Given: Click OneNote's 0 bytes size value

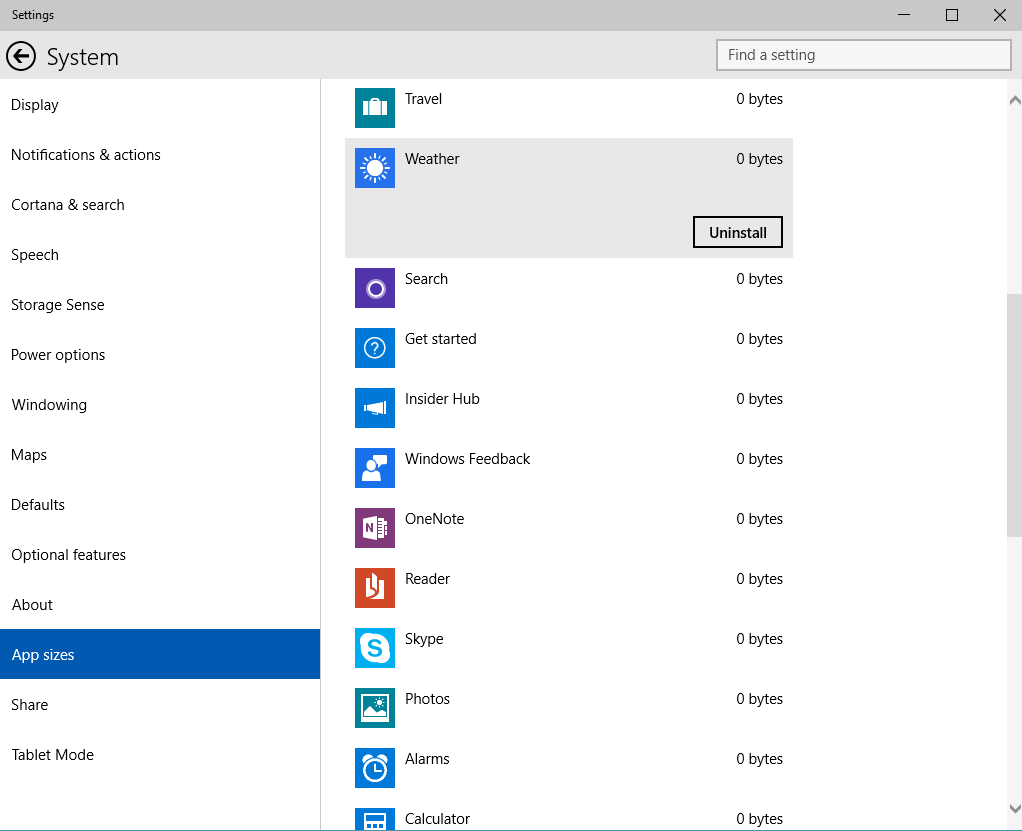Looking at the screenshot, I should pos(759,519).
